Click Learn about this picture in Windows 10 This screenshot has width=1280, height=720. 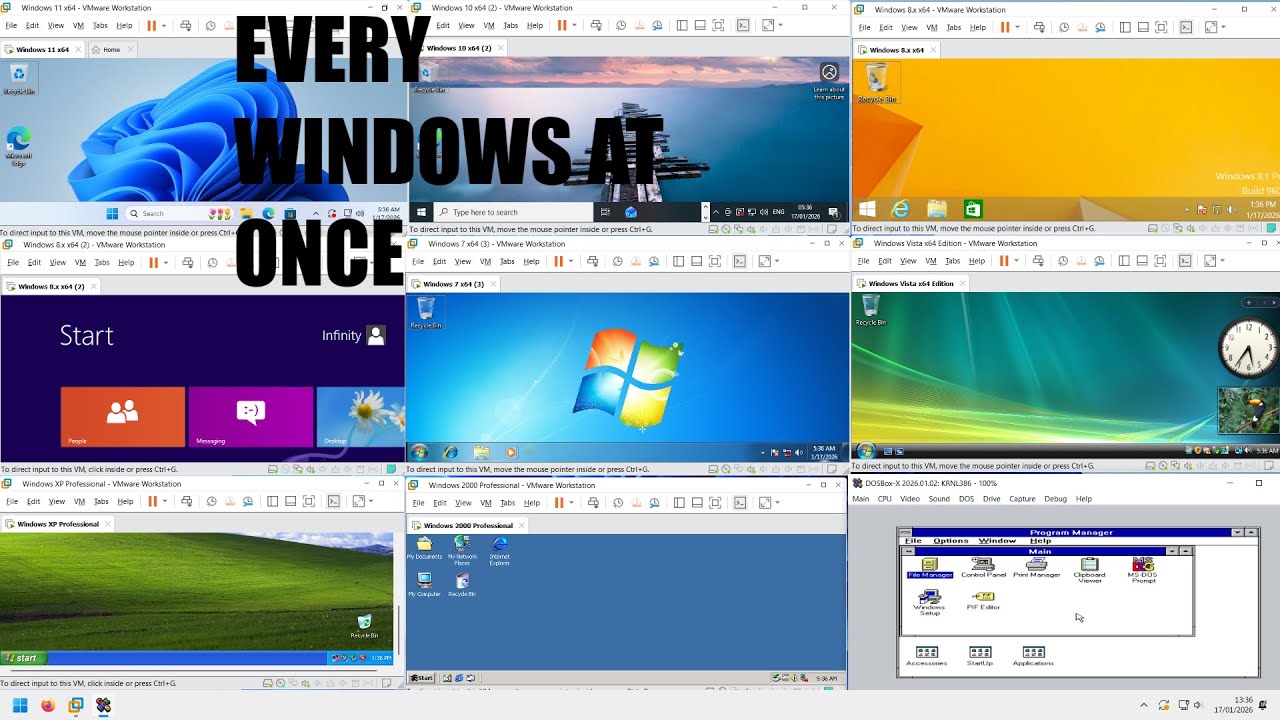(829, 81)
